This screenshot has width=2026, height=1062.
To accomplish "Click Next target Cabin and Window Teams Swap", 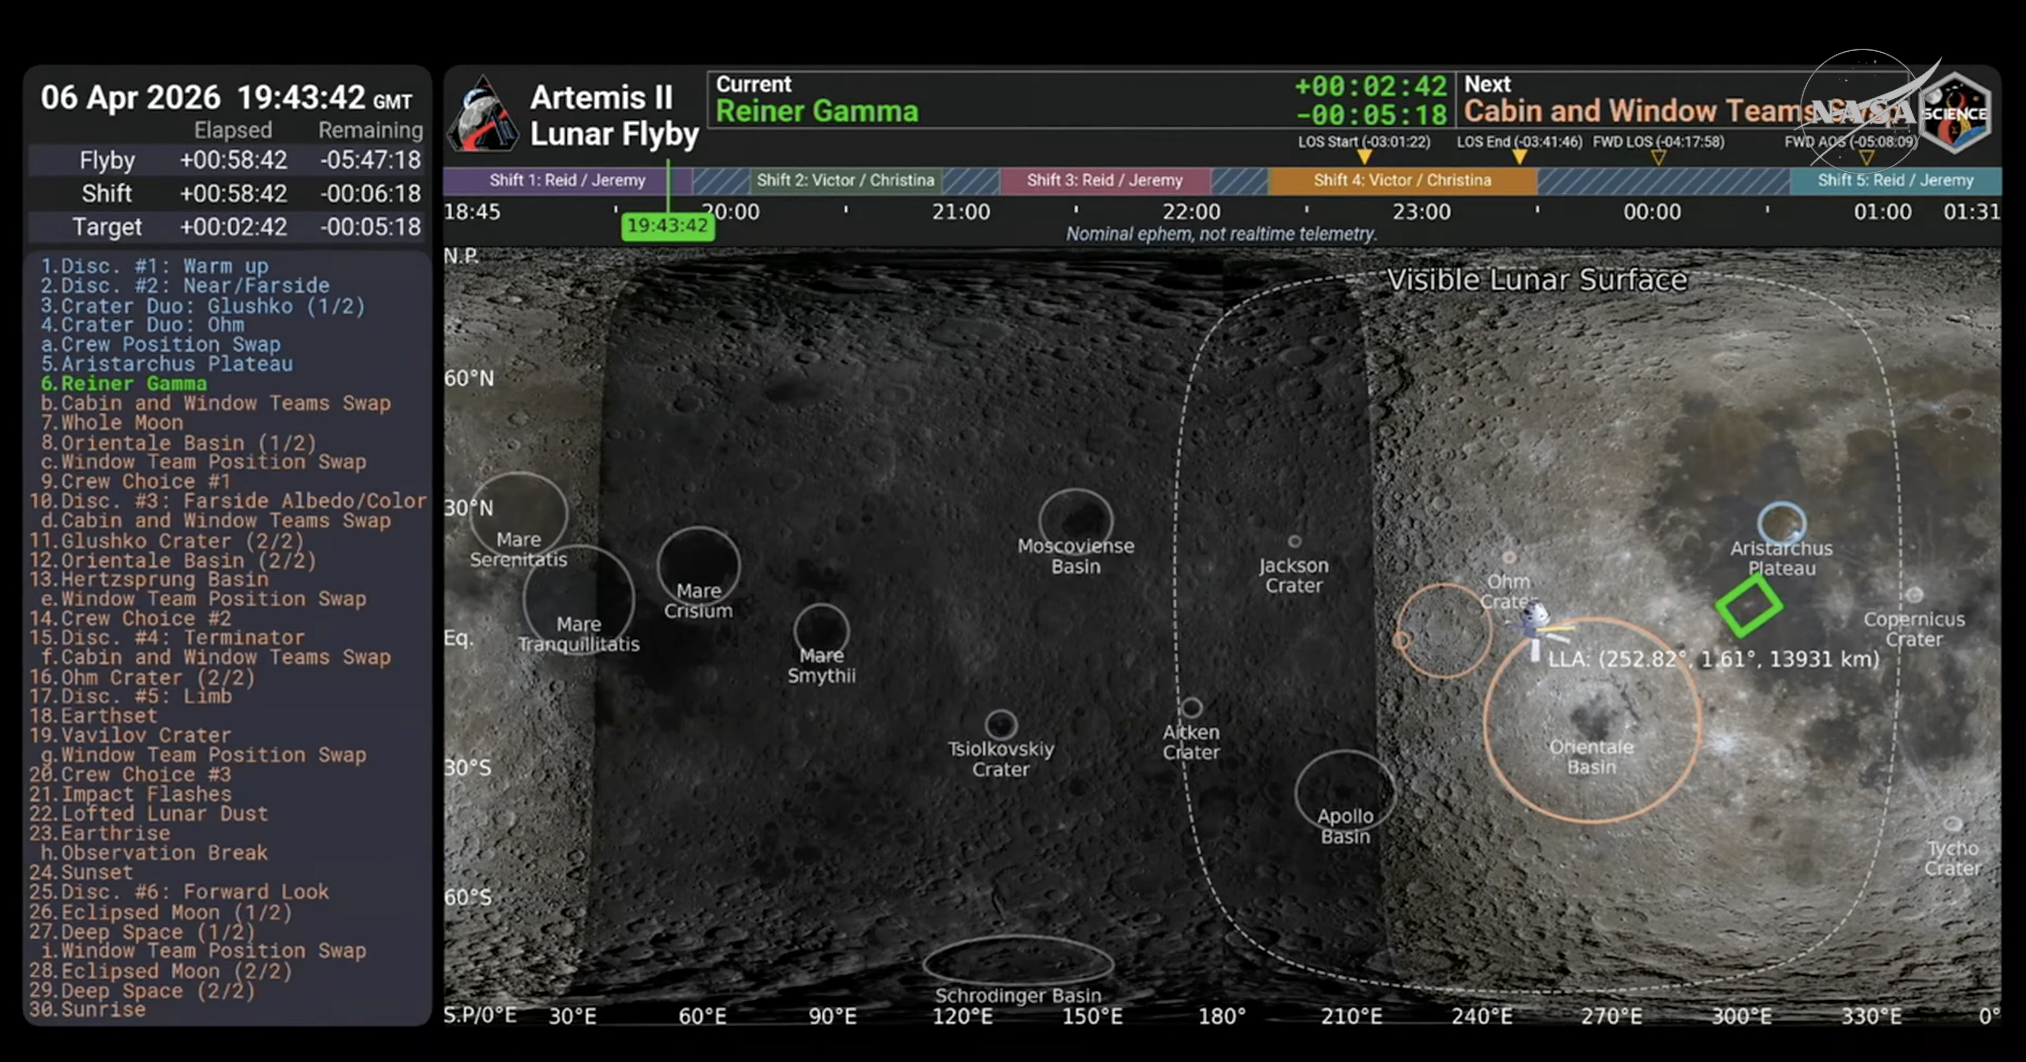I will [x=1640, y=111].
